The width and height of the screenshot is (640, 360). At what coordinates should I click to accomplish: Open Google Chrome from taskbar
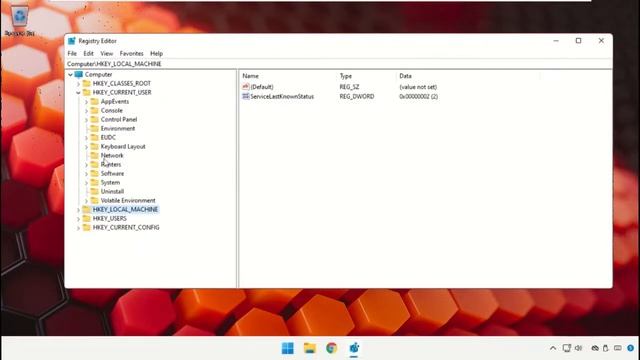331,348
